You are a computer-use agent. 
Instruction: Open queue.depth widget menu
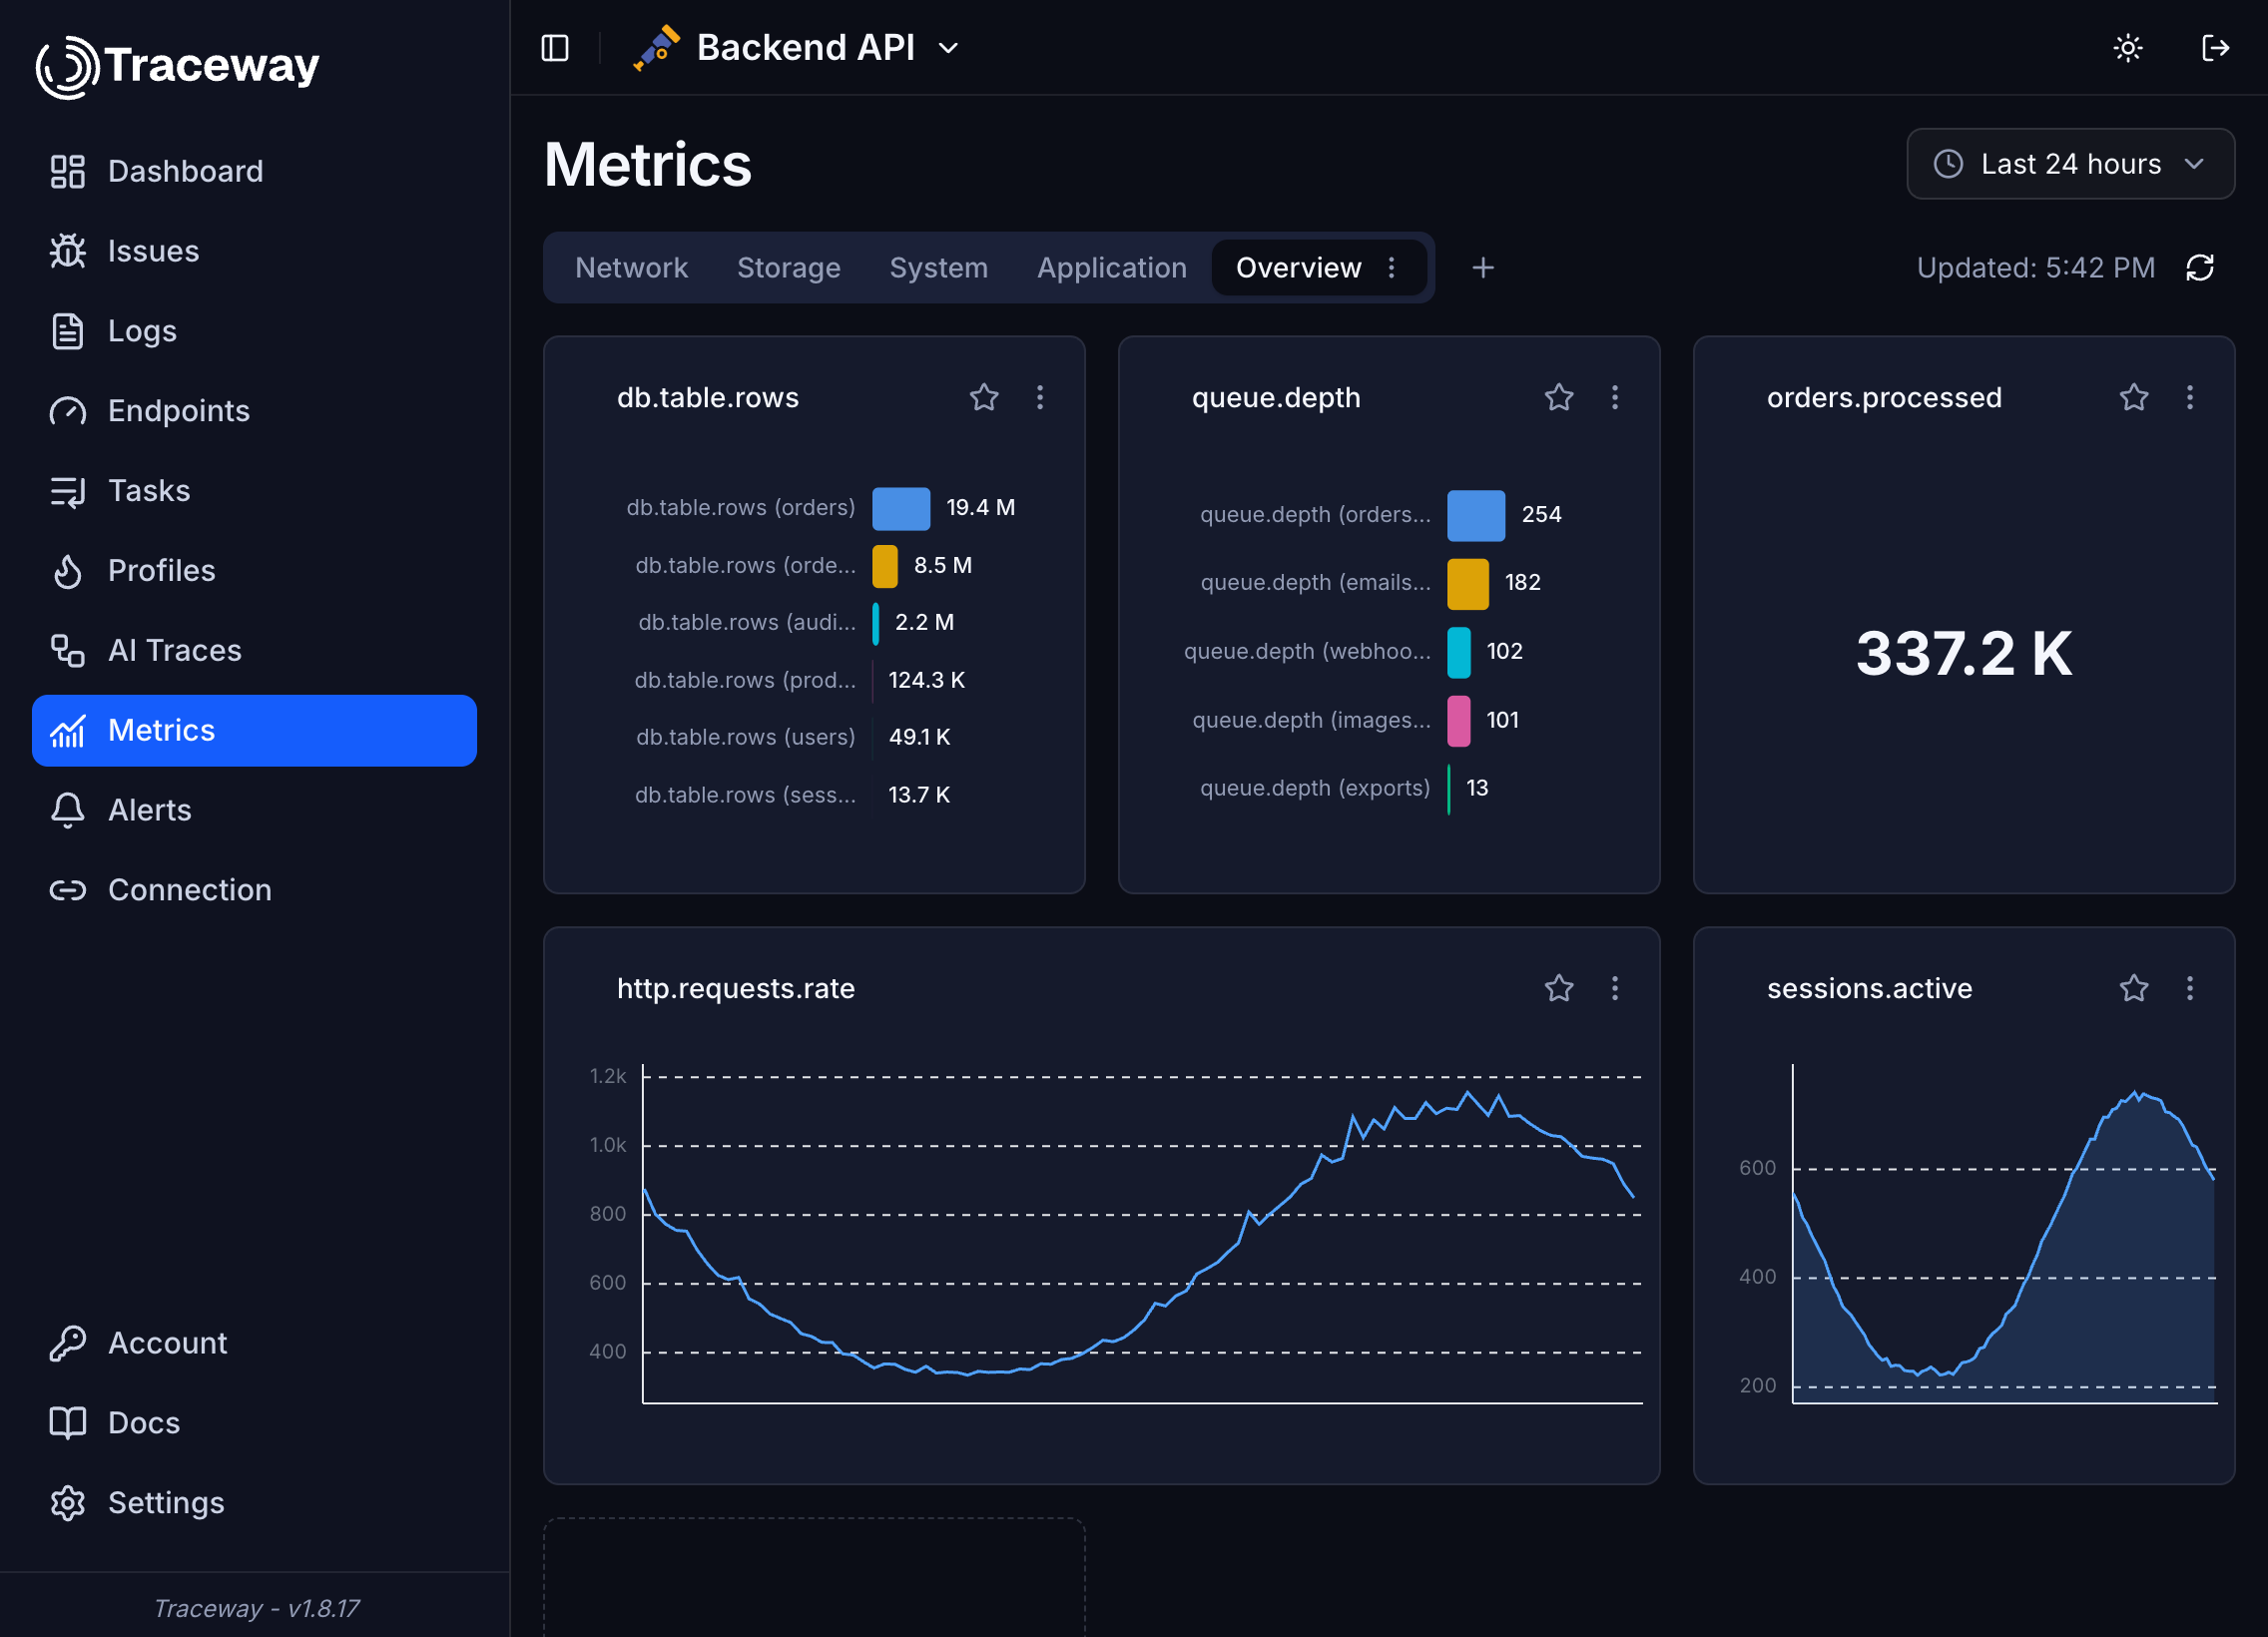1615,398
